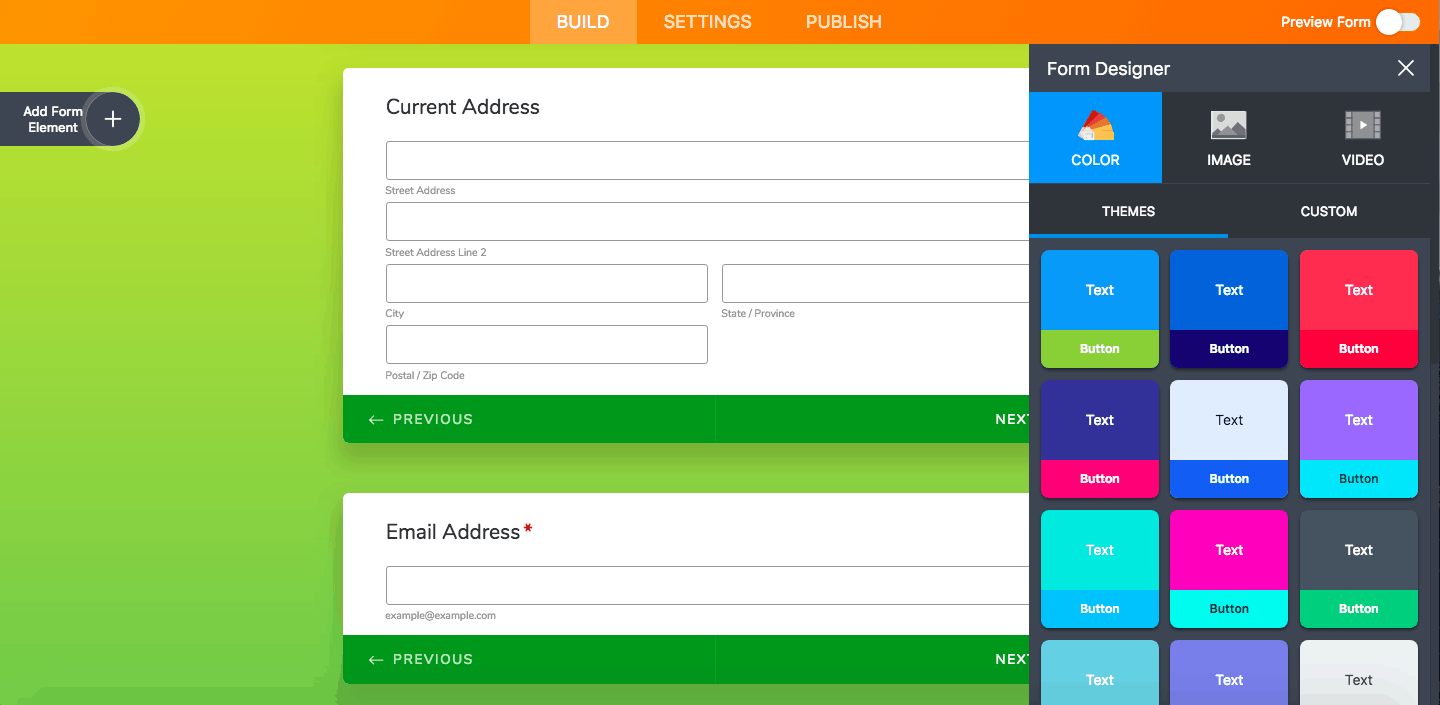The width and height of the screenshot is (1440, 705).
Task: Switch to the SETTINGS tab
Action: [708, 22]
